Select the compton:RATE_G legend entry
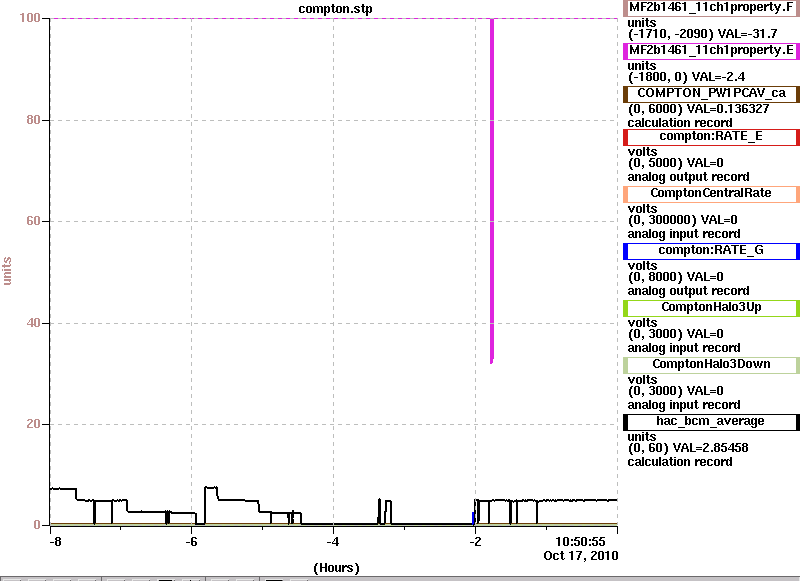 tap(711, 250)
